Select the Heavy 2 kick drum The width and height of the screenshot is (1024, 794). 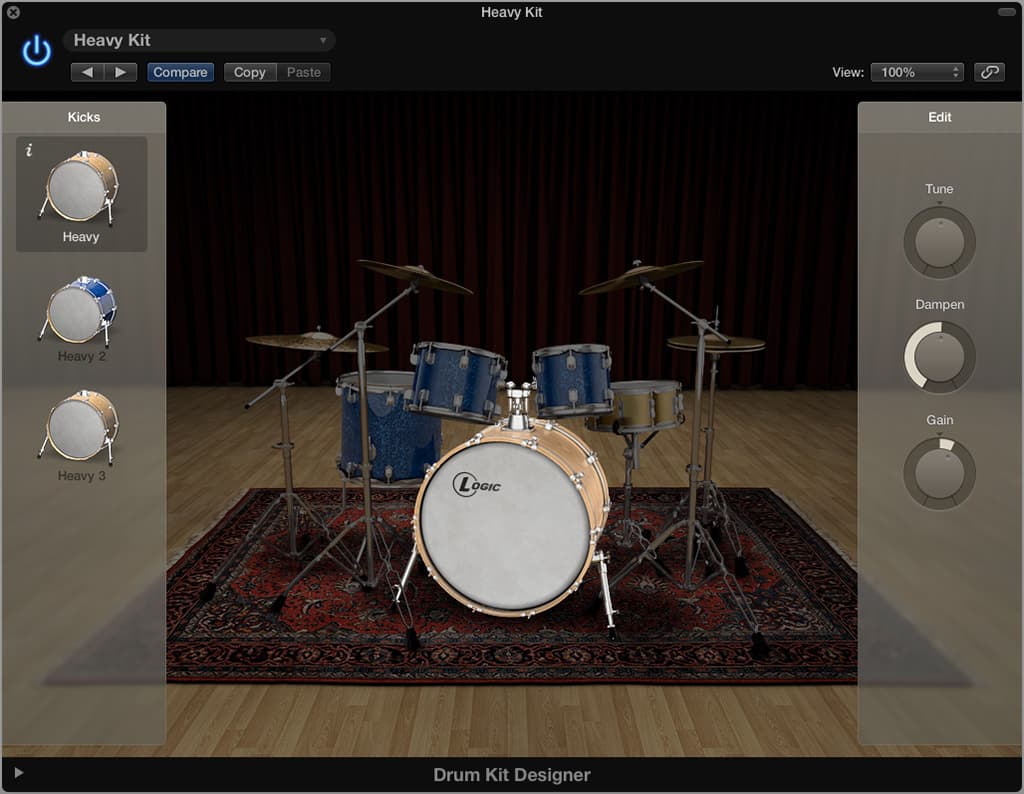click(x=81, y=319)
